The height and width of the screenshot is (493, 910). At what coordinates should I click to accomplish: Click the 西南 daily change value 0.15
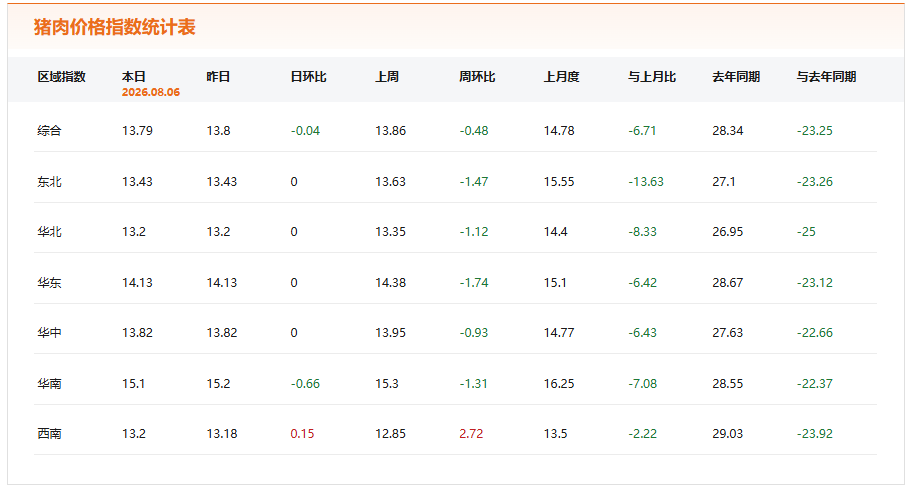pyautogui.click(x=302, y=434)
